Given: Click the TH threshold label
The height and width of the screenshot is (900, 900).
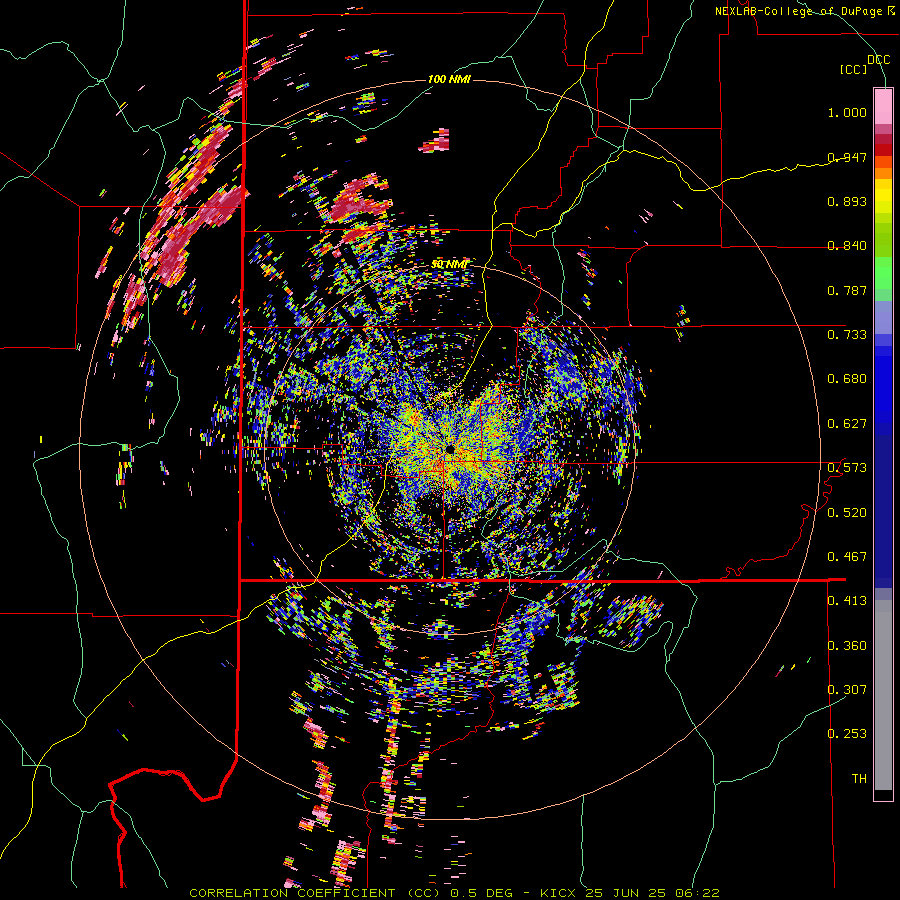Looking at the screenshot, I should click(x=859, y=779).
